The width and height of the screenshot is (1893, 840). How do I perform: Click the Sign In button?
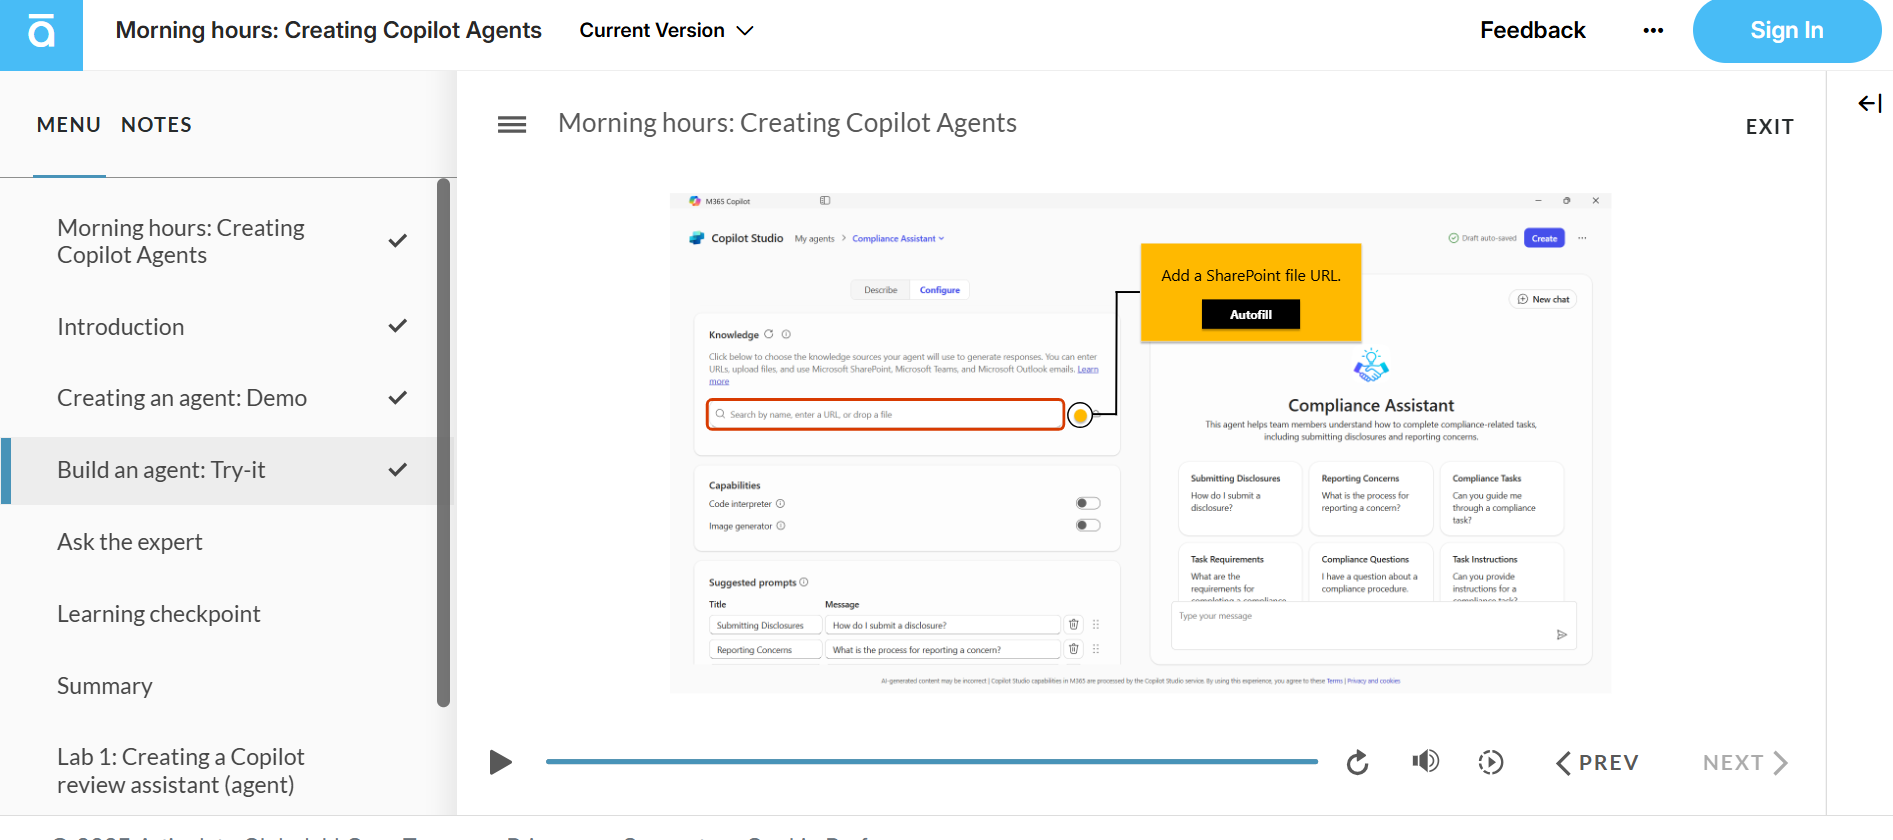click(x=1786, y=31)
